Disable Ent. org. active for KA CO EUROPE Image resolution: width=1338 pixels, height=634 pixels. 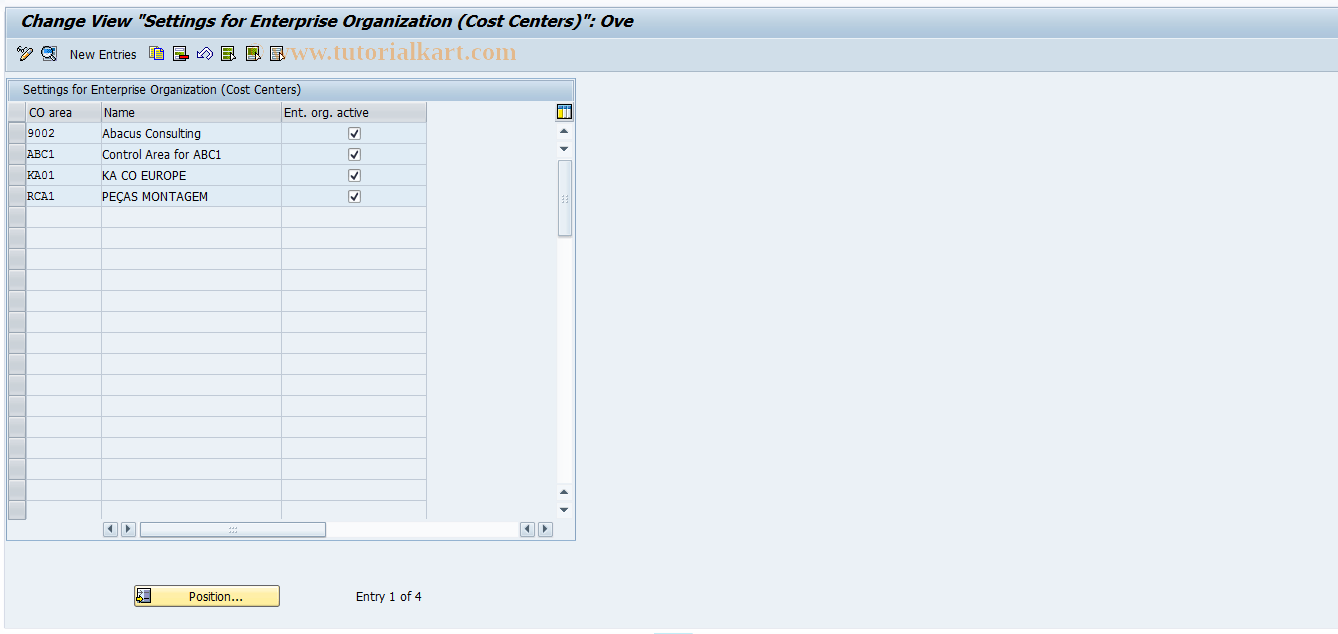(354, 175)
